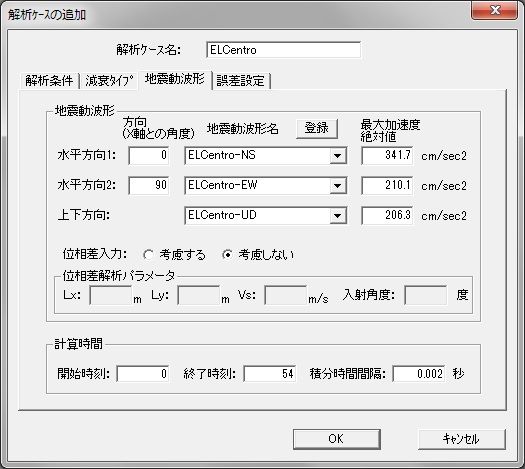Click the 開始時刻 input field
The width and height of the screenshot is (525, 469).
click(x=143, y=374)
